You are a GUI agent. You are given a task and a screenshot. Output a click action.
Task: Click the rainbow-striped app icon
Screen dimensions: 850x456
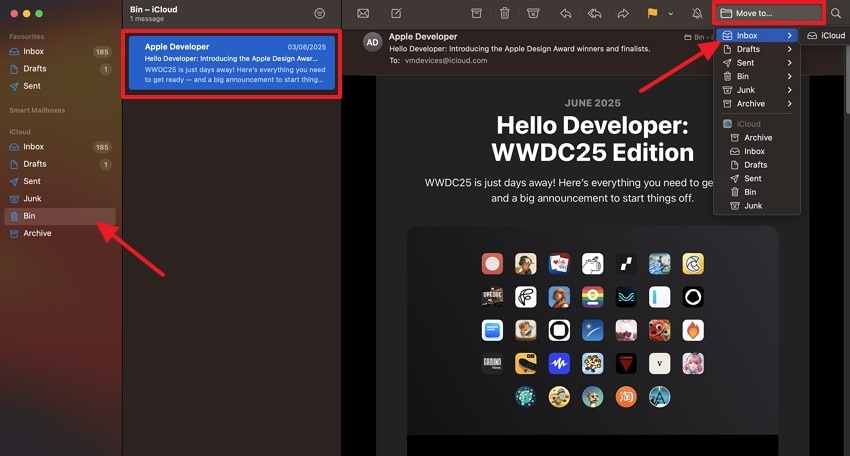[x=593, y=297]
